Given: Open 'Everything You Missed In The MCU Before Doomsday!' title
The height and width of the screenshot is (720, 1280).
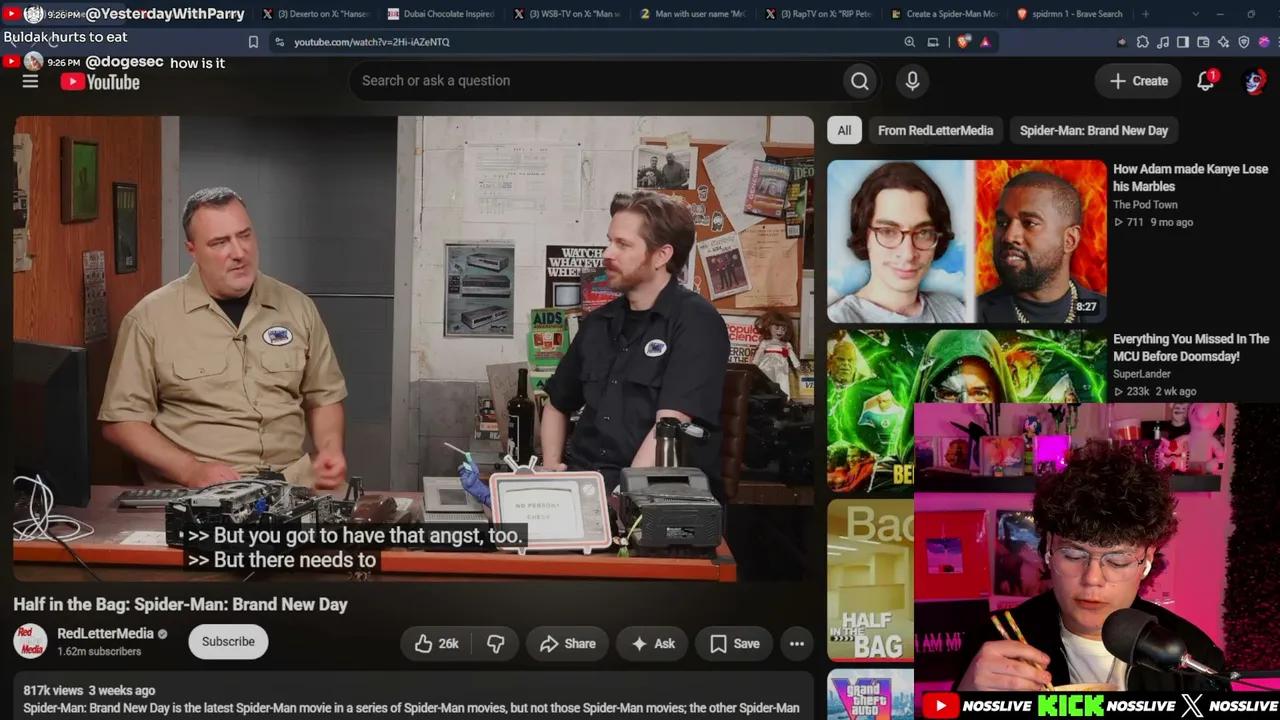Looking at the screenshot, I should tap(1191, 348).
